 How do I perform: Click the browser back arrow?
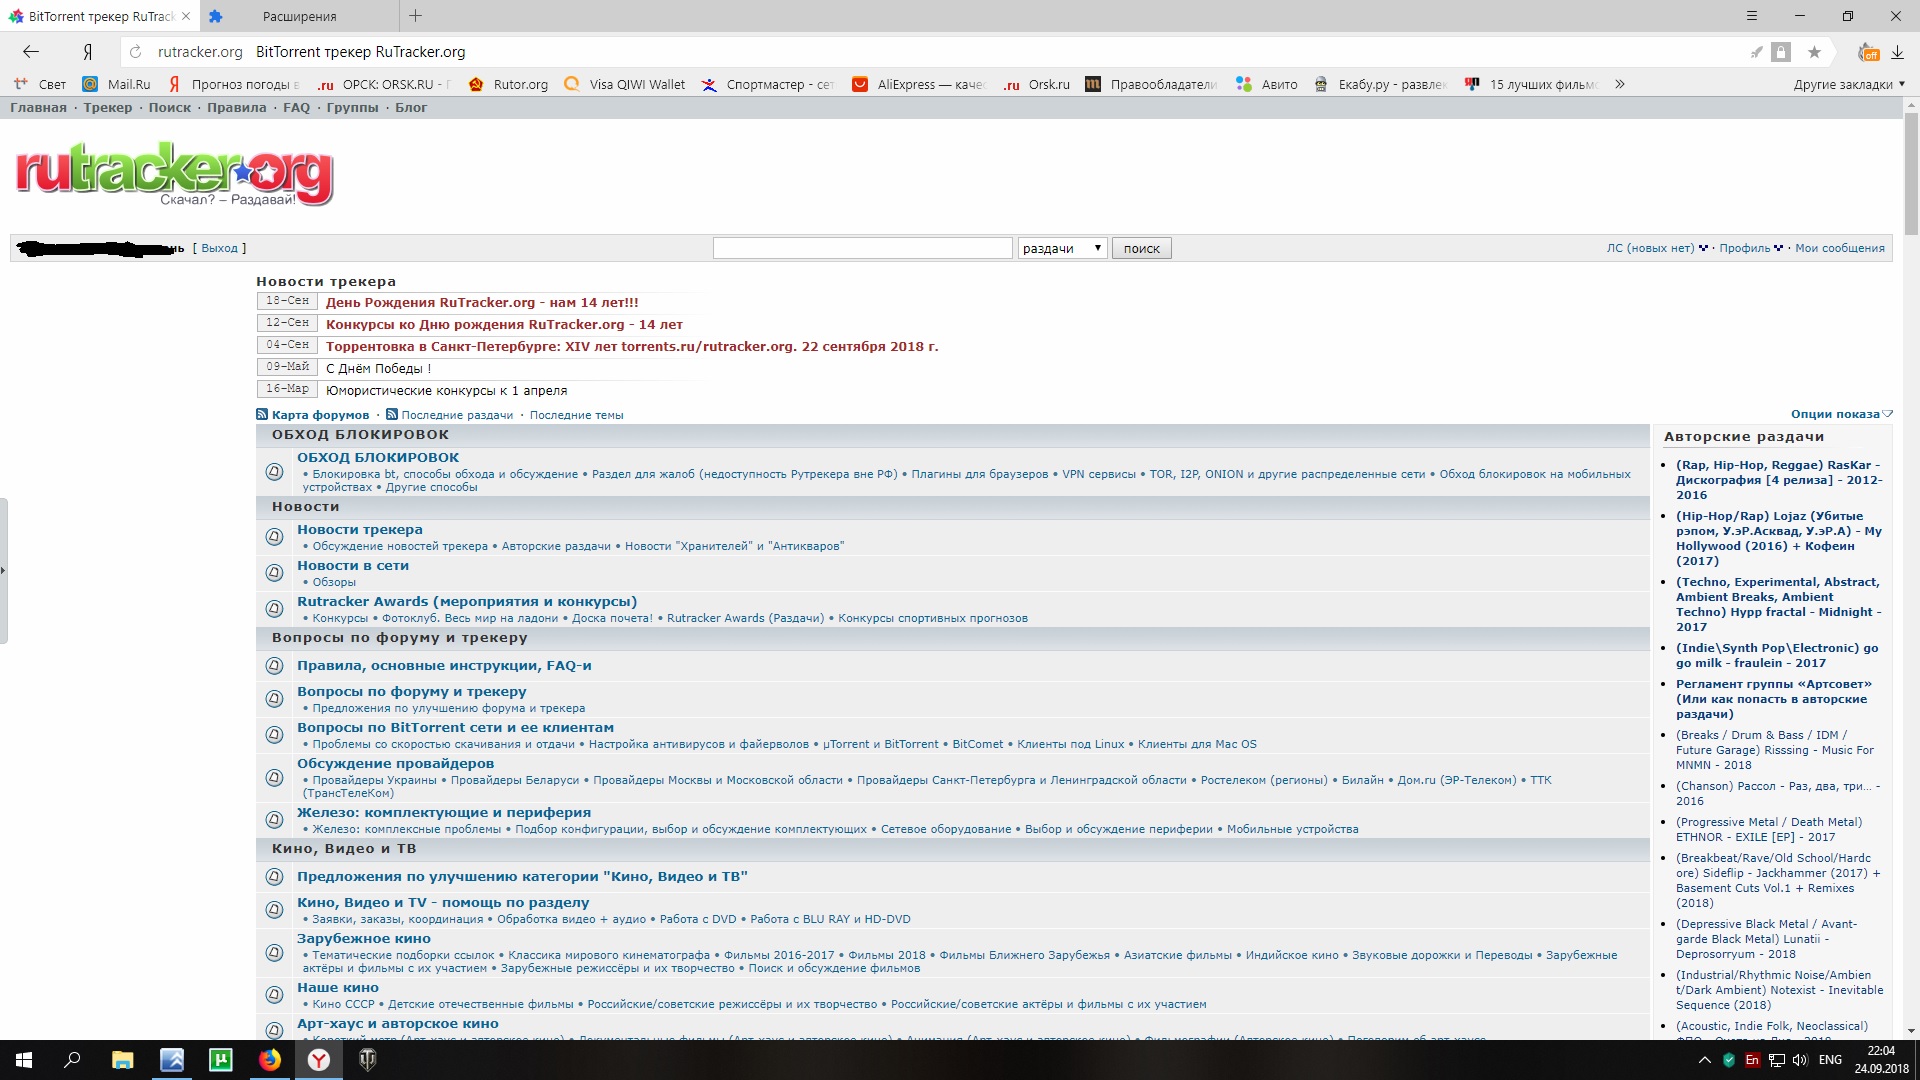[x=31, y=52]
